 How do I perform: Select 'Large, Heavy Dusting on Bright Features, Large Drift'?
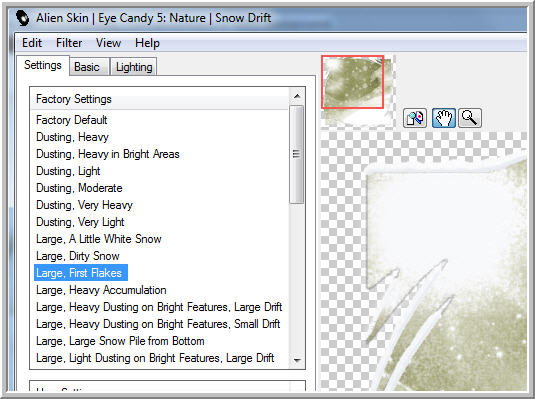click(159, 307)
